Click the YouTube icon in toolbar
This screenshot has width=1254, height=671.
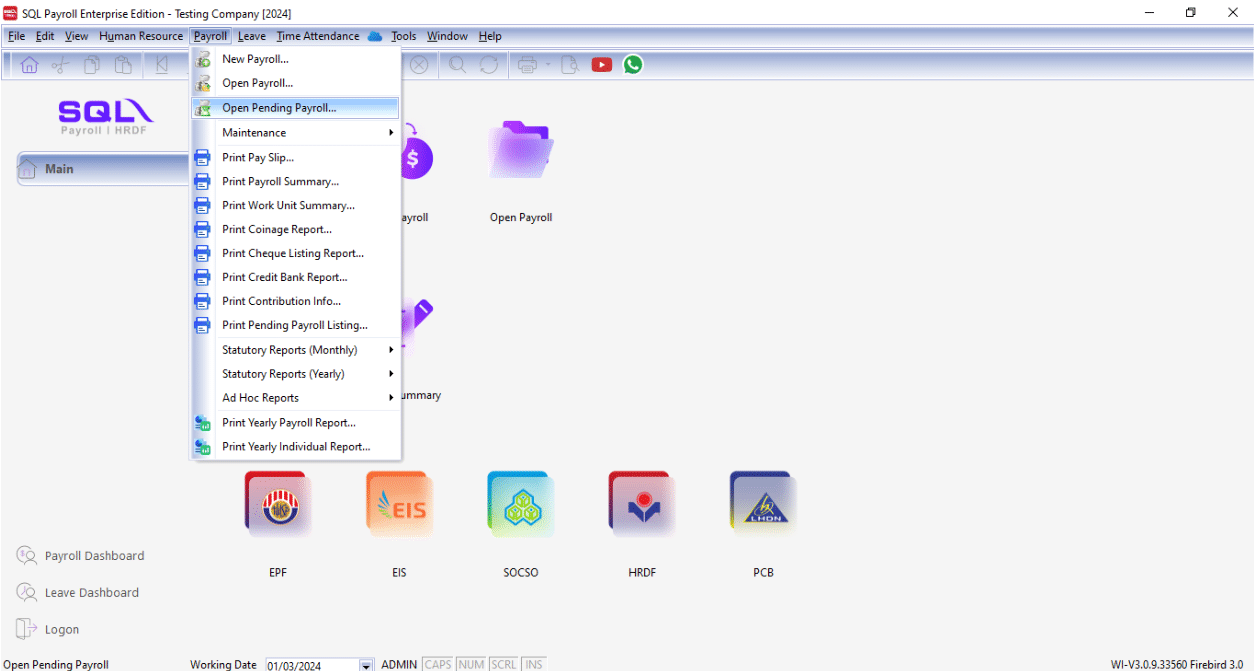(601, 65)
